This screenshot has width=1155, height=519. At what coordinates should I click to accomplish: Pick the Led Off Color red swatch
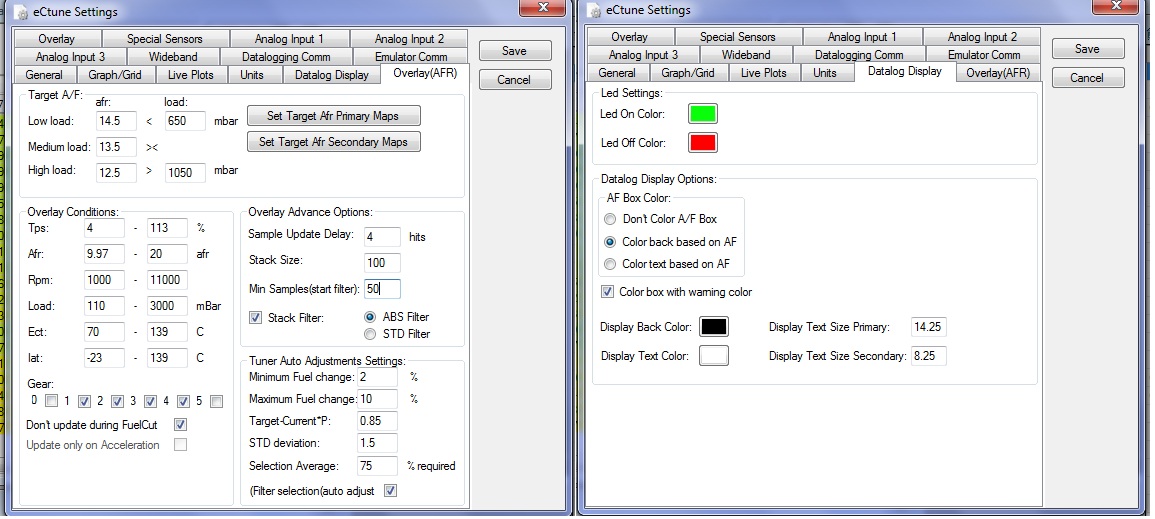(x=703, y=142)
